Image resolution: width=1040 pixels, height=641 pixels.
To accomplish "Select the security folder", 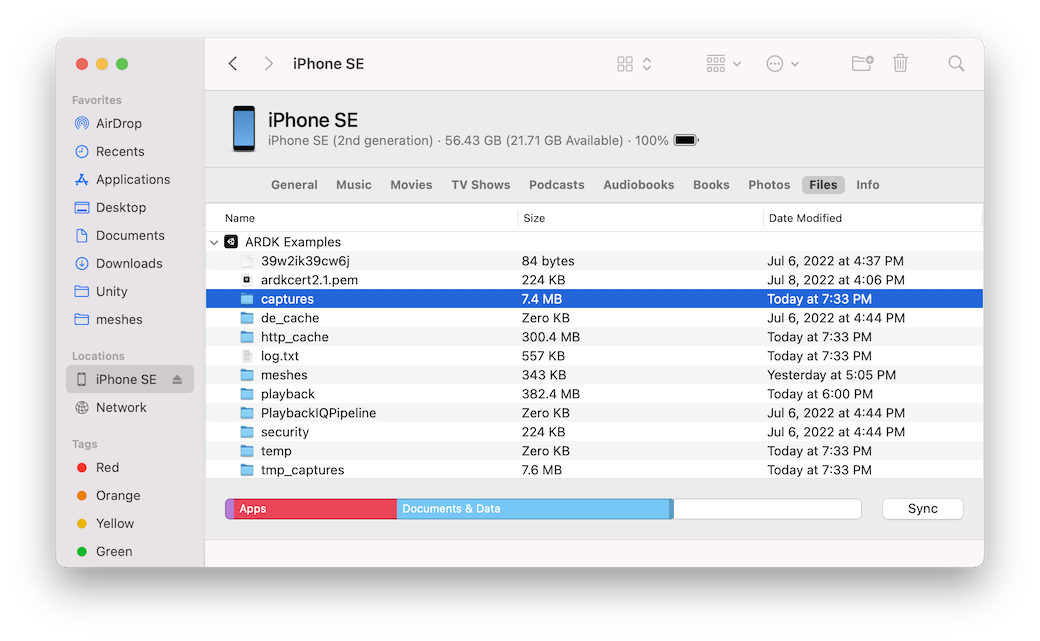I will pyautogui.click(x=594, y=432).
